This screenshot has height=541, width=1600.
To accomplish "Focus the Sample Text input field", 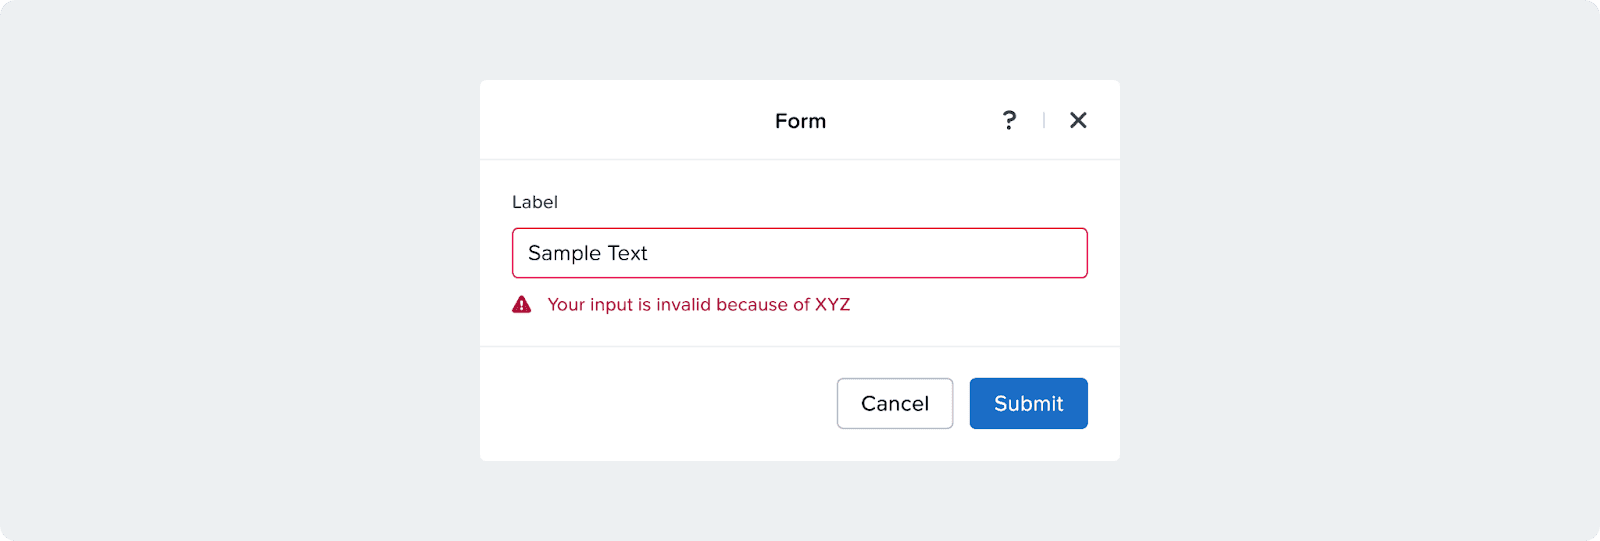I will pyautogui.click(x=800, y=253).
